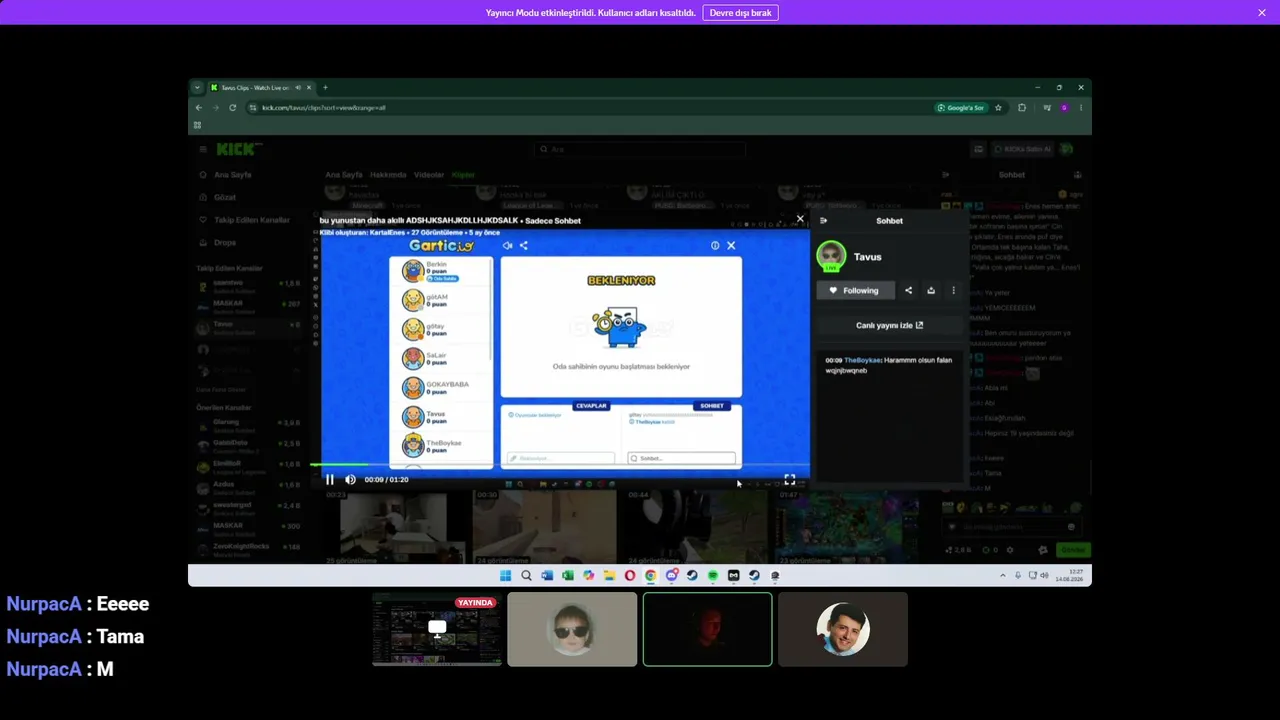The height and width of the screenshot is (720, 1280).
Task: Open File Explorer from the taskbar
Action: [609, 576]
